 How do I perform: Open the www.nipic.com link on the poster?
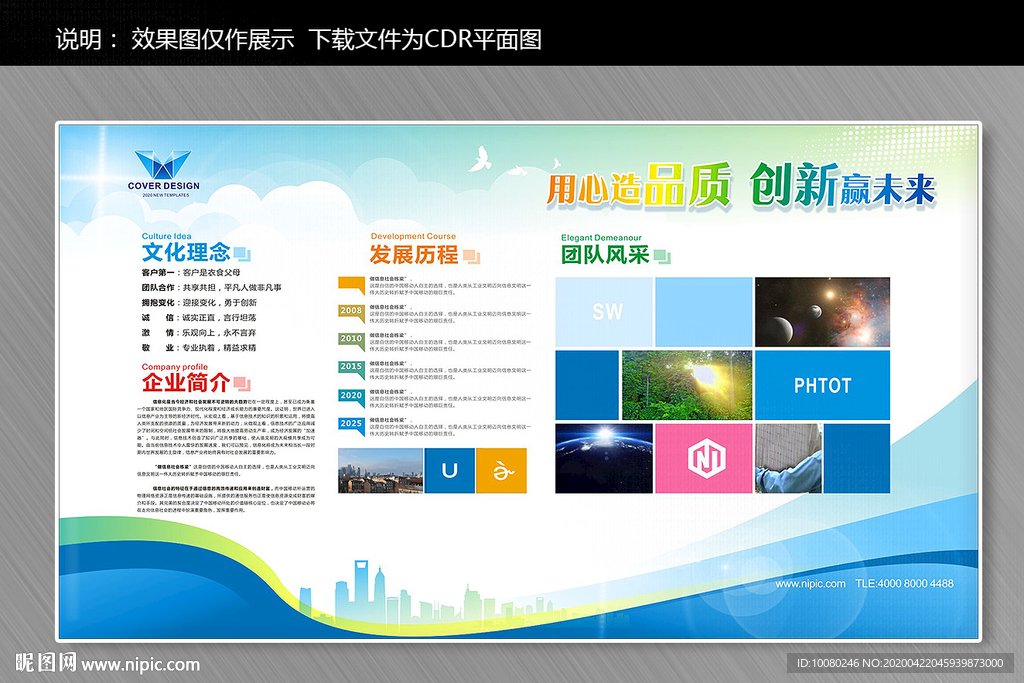810,584
